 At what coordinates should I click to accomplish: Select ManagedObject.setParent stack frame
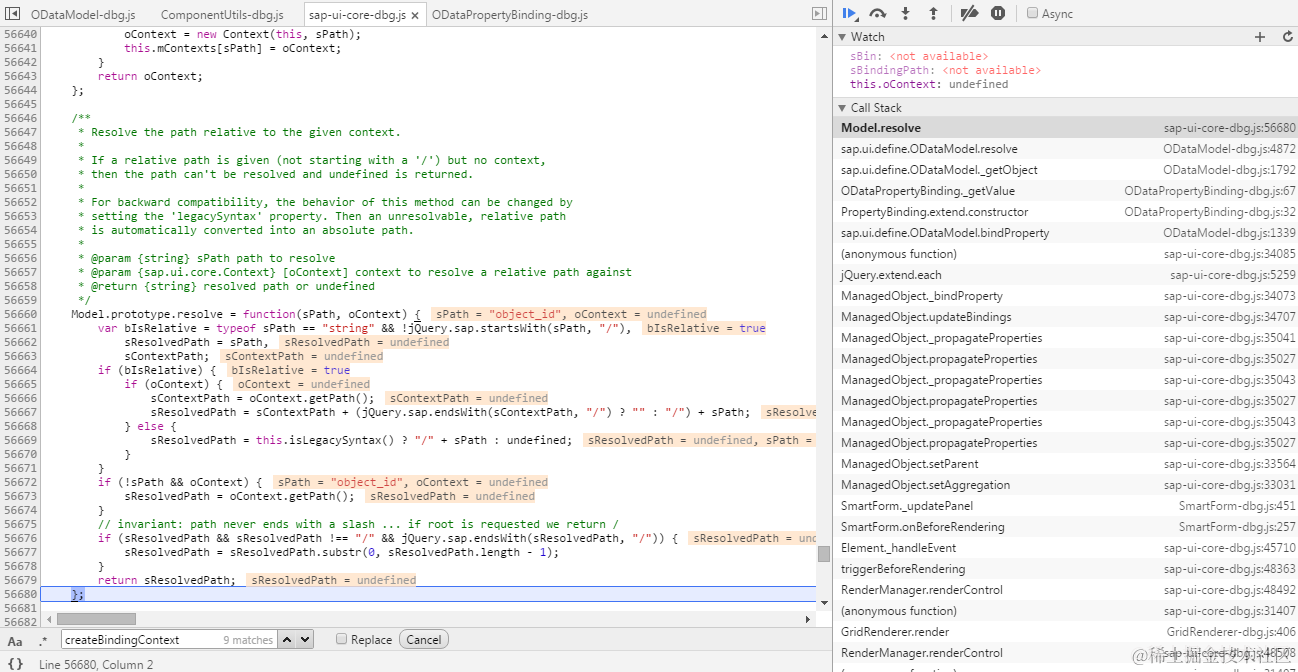pyautogui.click(x=1065, y=464)
